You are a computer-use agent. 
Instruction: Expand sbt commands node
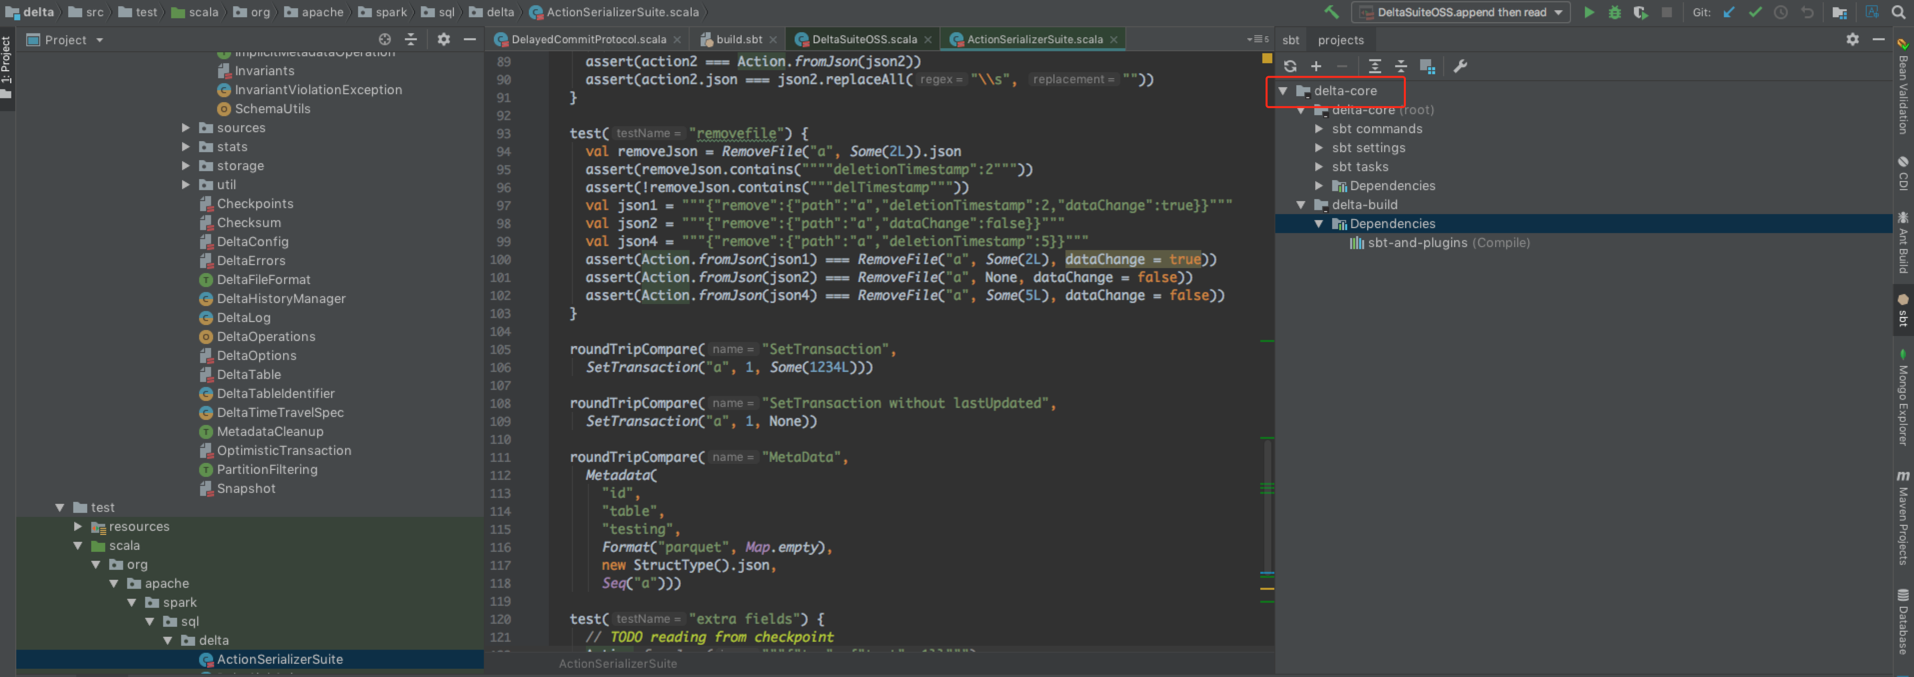1319,129
